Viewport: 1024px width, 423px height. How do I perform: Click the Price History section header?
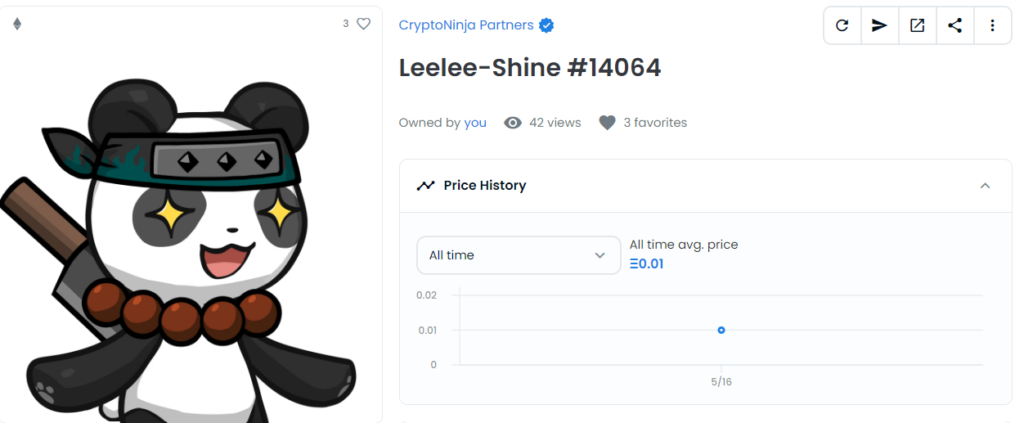click(705, 186)
